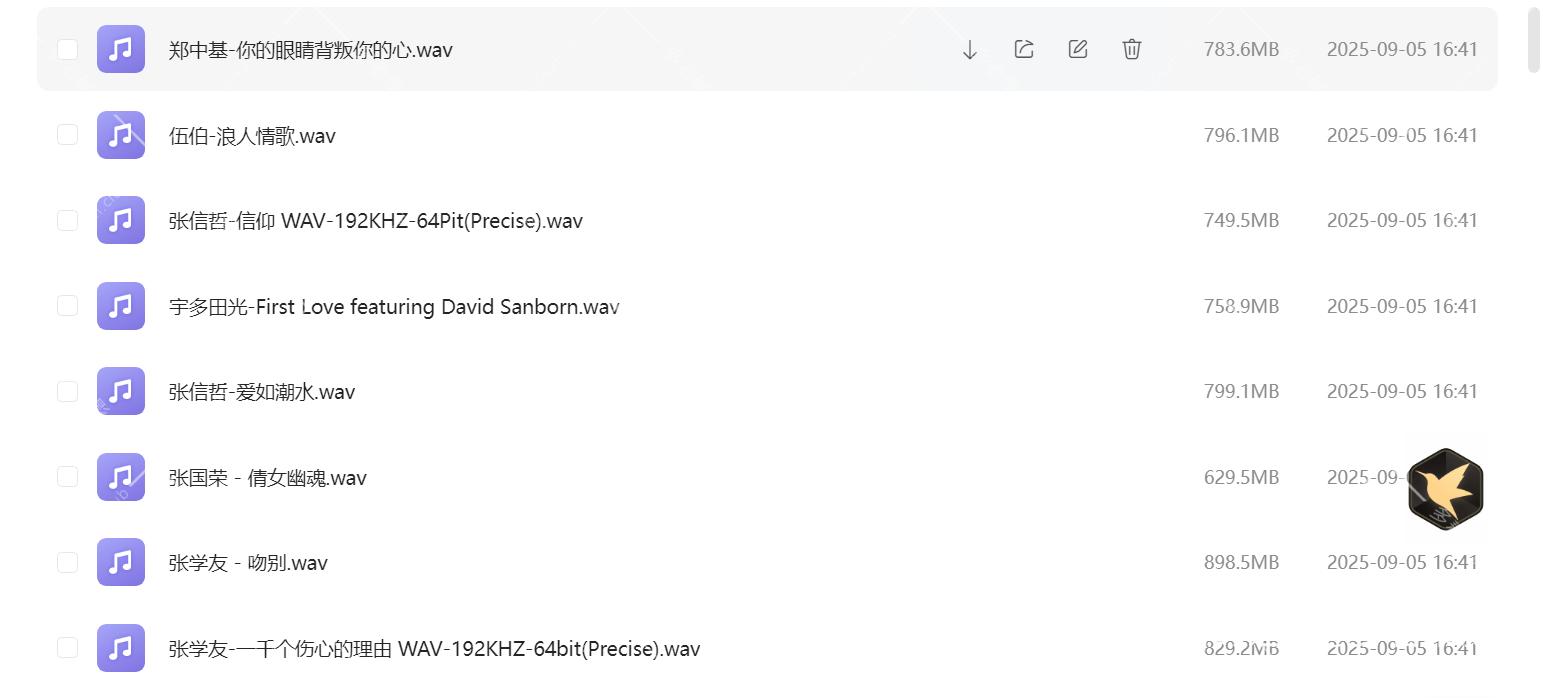Share the 郑中基 song file
The height and width of the screenshot is (698, 1543).
tap(1023, 48)
